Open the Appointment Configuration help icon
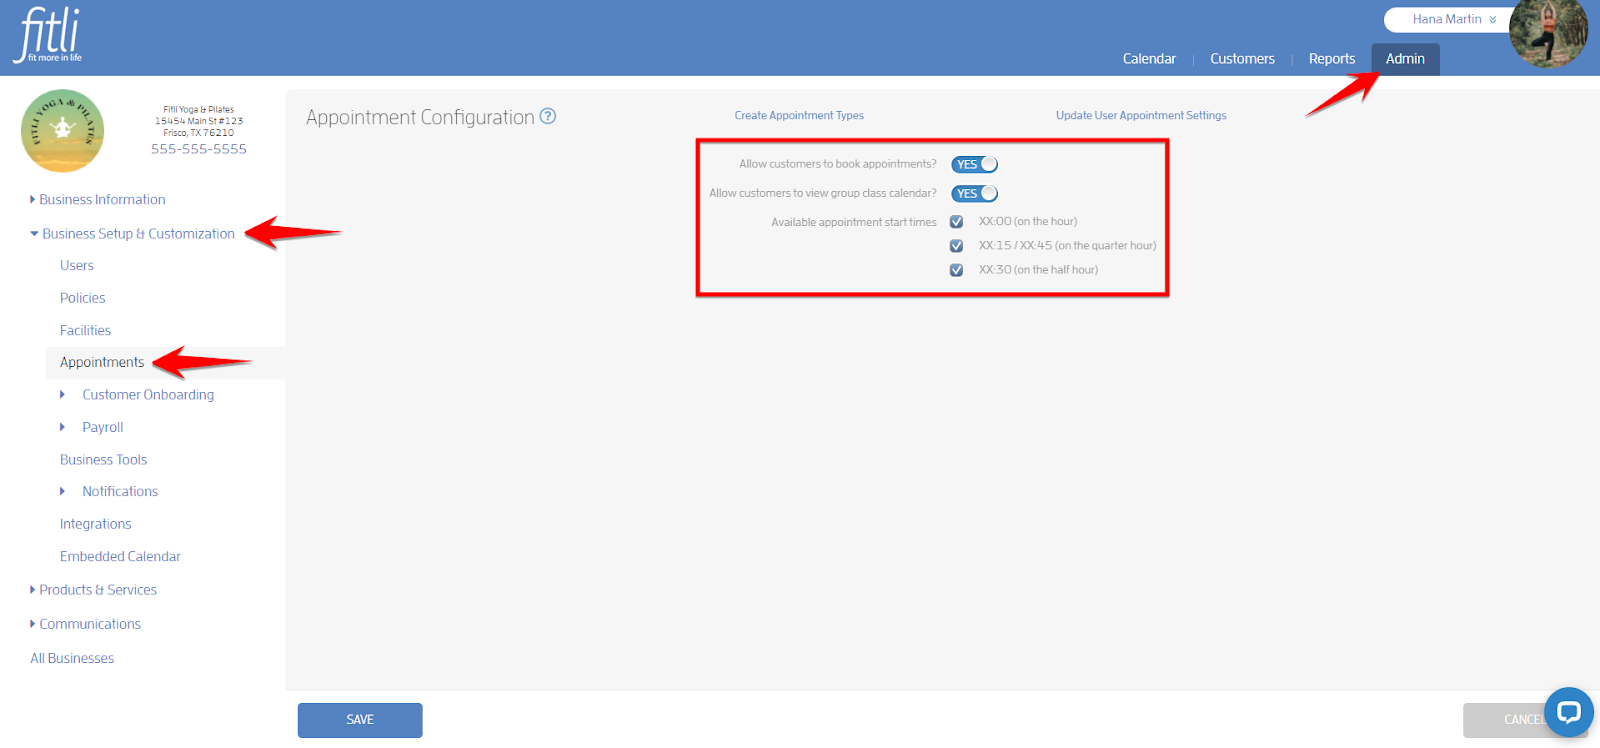 tap(548, 116)
